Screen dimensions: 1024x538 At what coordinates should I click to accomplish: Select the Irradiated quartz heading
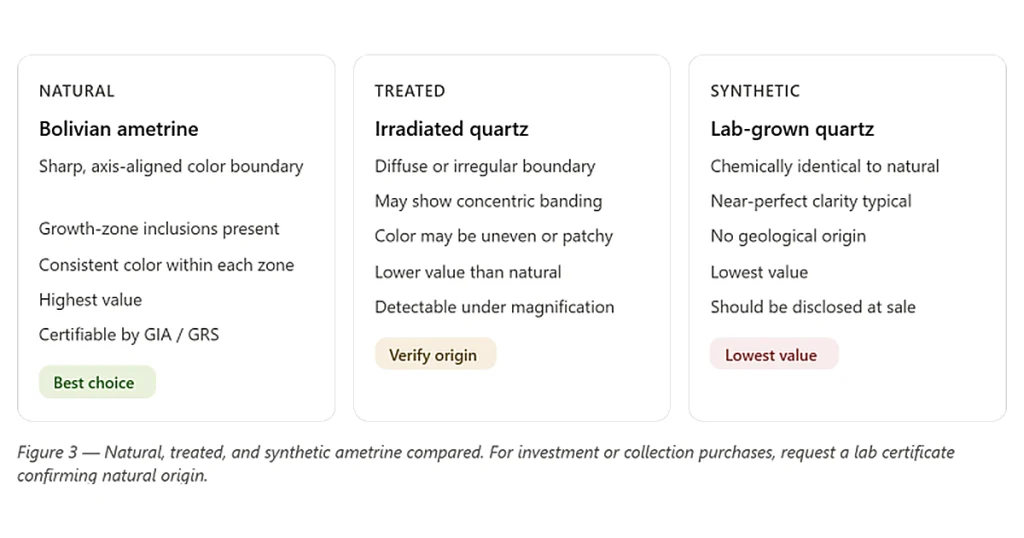(x=451, y=129)
